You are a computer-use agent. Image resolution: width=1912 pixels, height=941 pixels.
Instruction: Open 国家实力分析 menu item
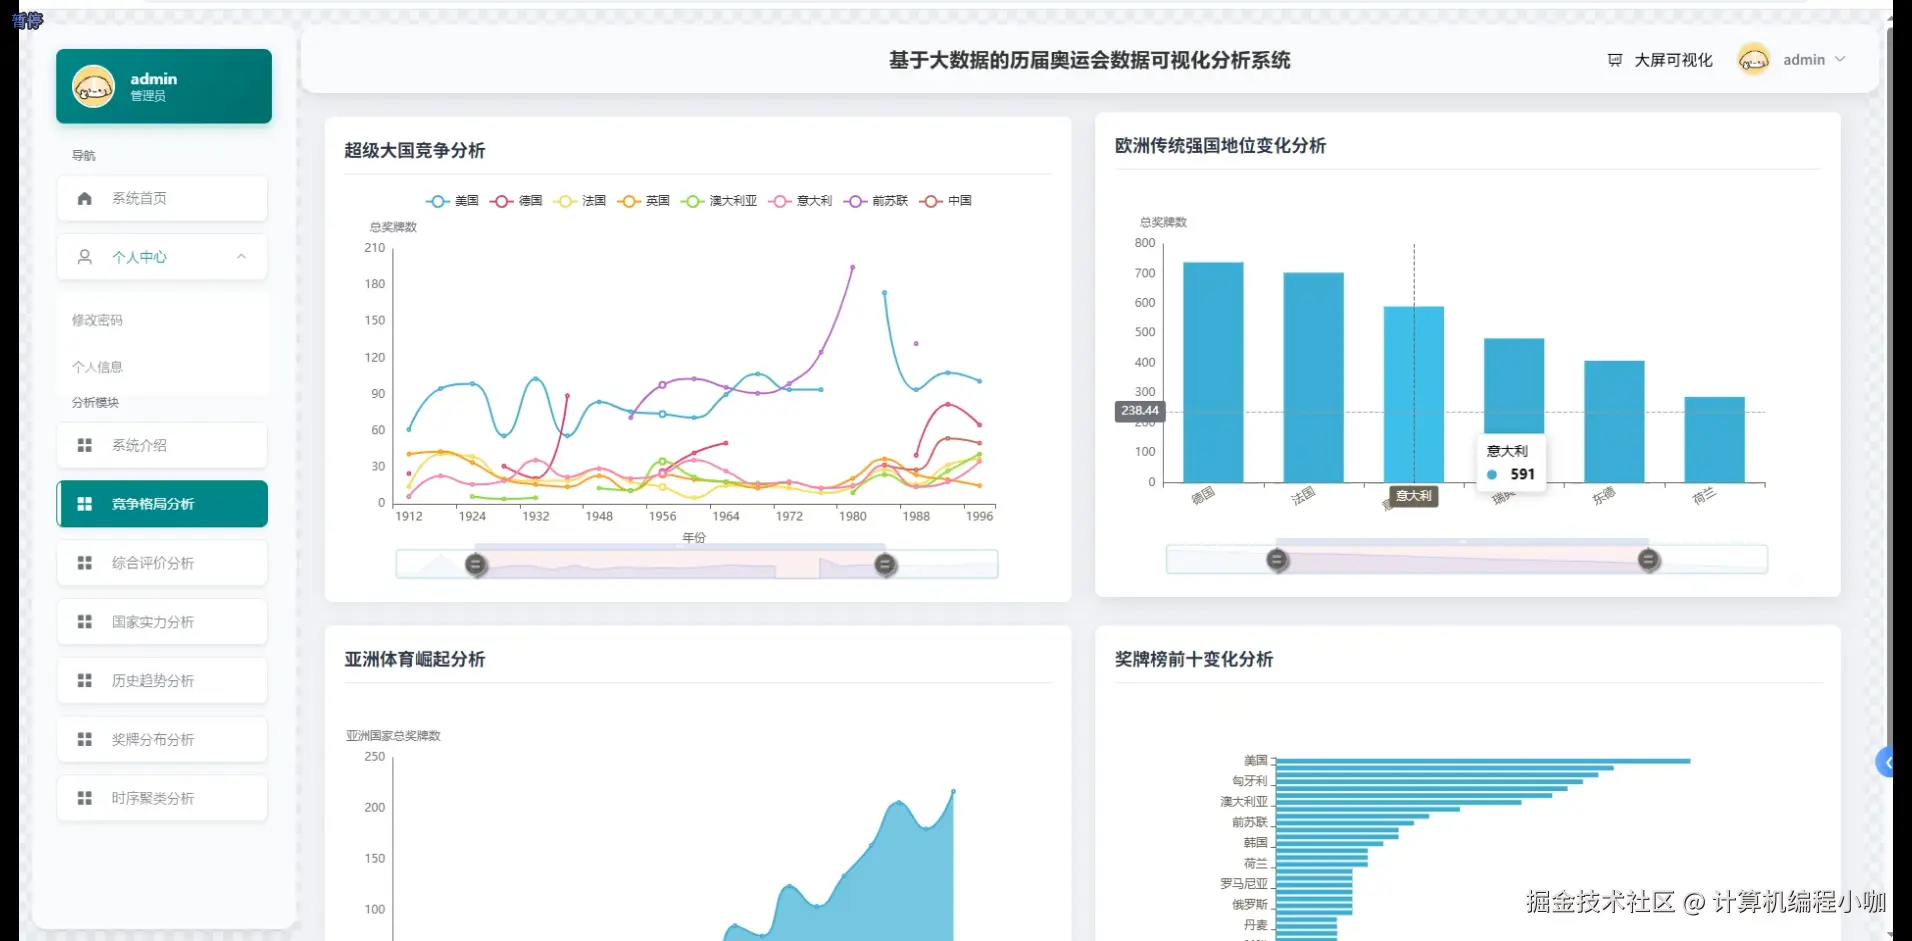pyautogui.click(x=162, y=622)
